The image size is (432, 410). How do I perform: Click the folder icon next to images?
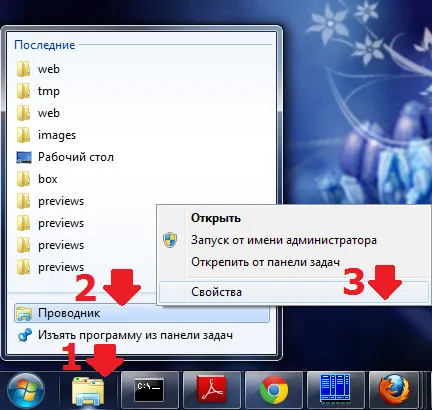[24, 135]
